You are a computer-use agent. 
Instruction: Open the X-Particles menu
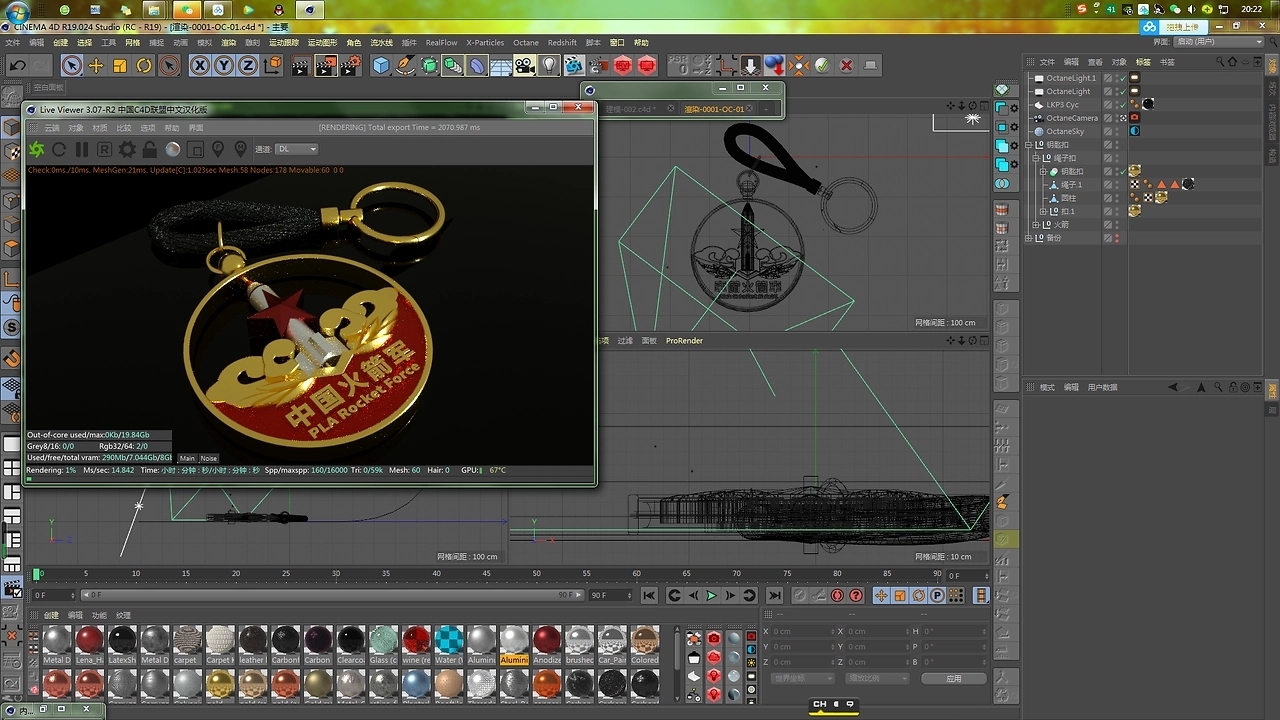pos(485,43)
